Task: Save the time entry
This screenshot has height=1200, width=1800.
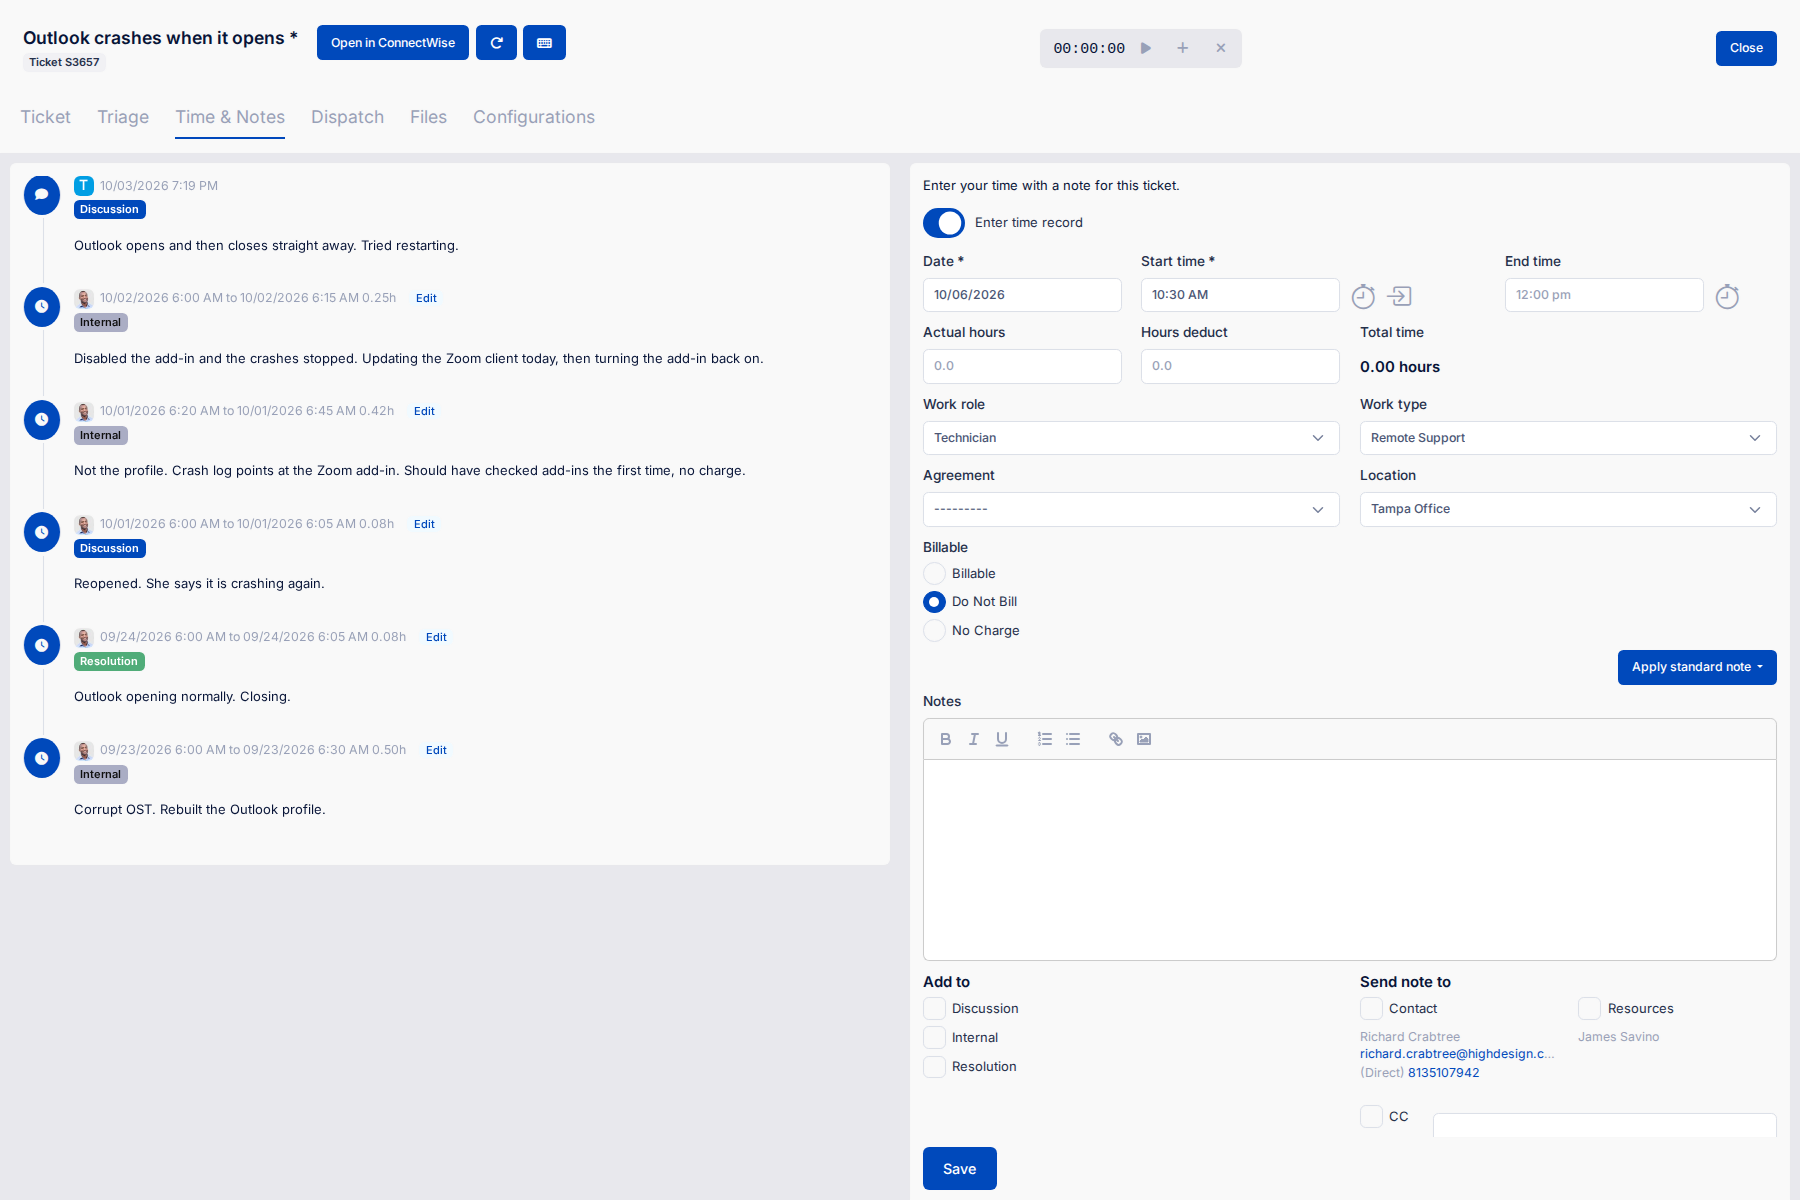Action: pos(960,1169)
